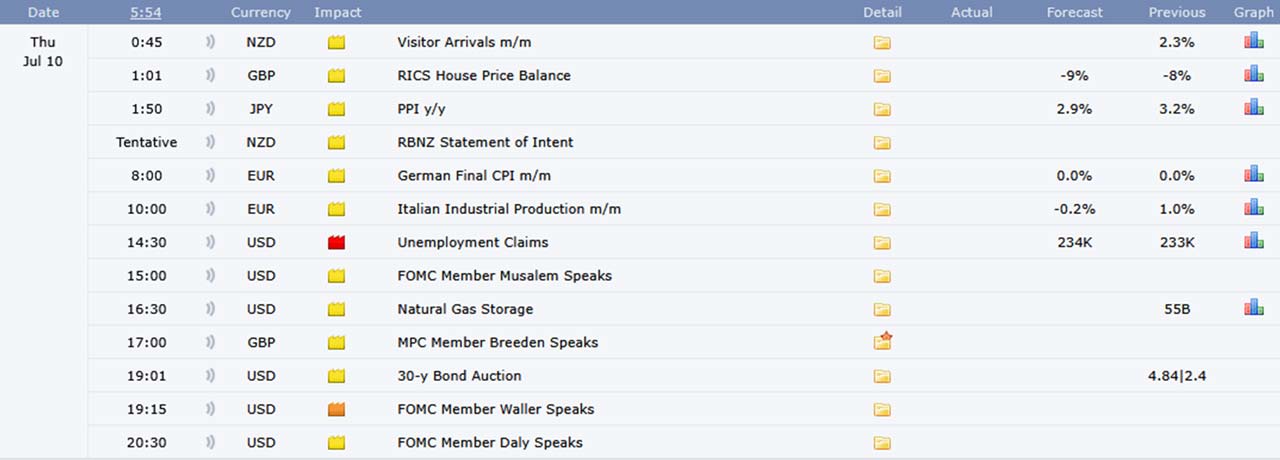
Task: Toggle alert for 14:30 Unemployment Claims
Action: 210,242
